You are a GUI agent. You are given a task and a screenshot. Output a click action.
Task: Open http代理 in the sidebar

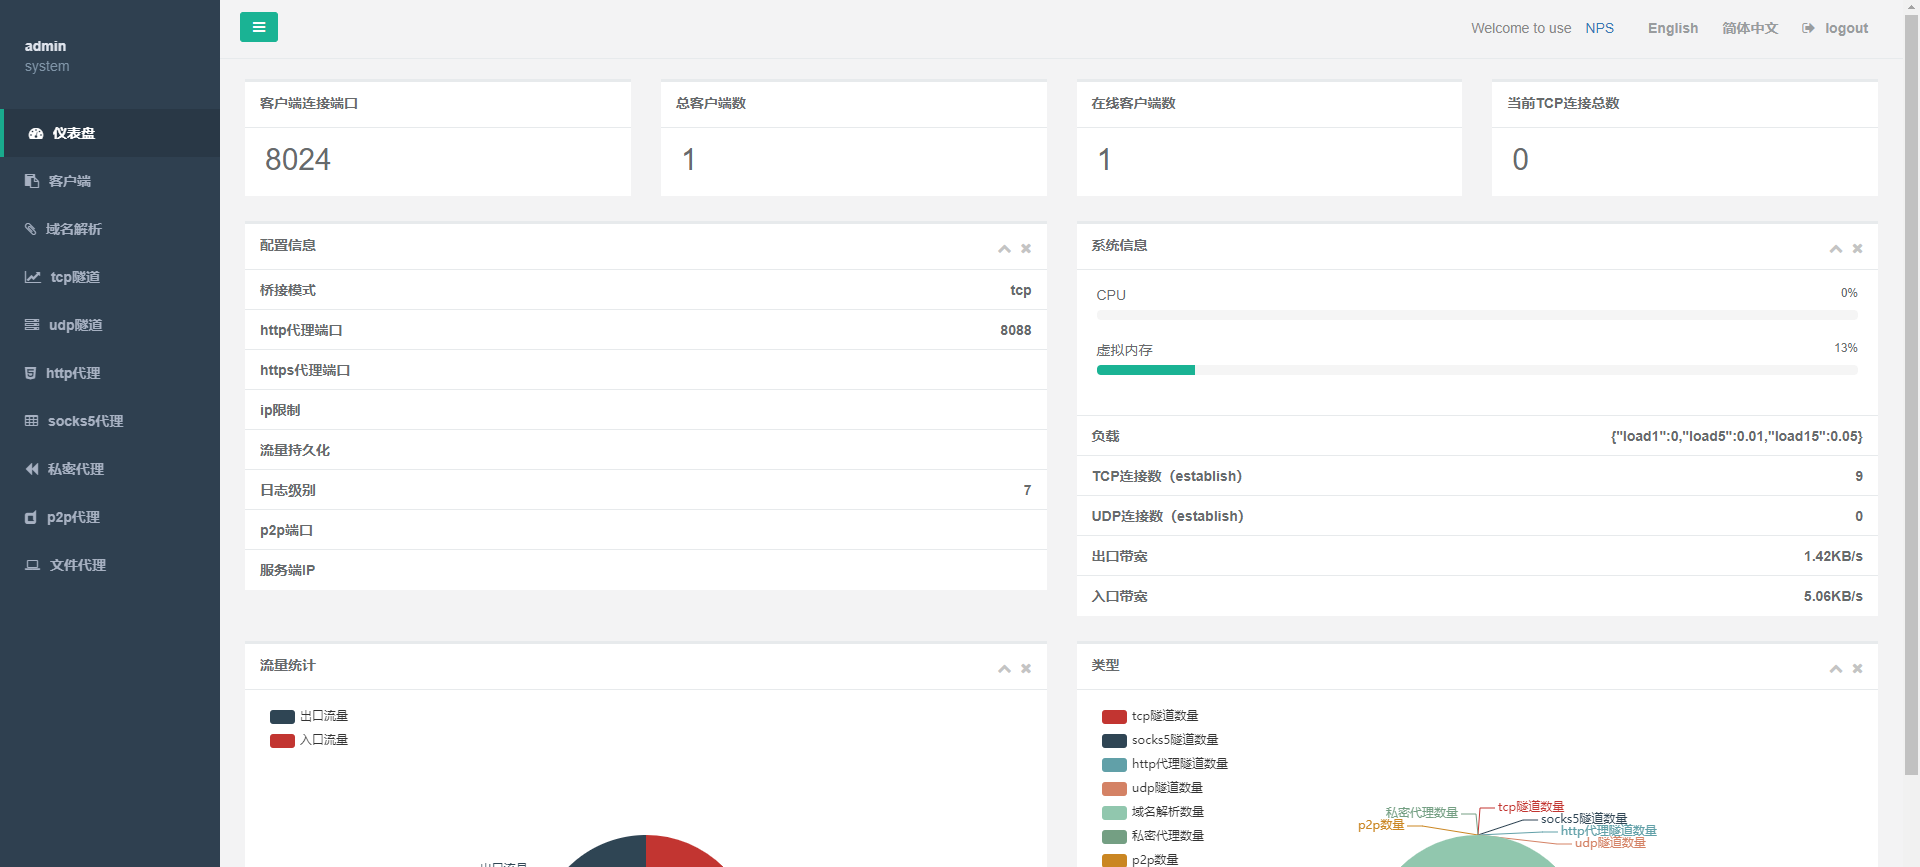(110, 373)
